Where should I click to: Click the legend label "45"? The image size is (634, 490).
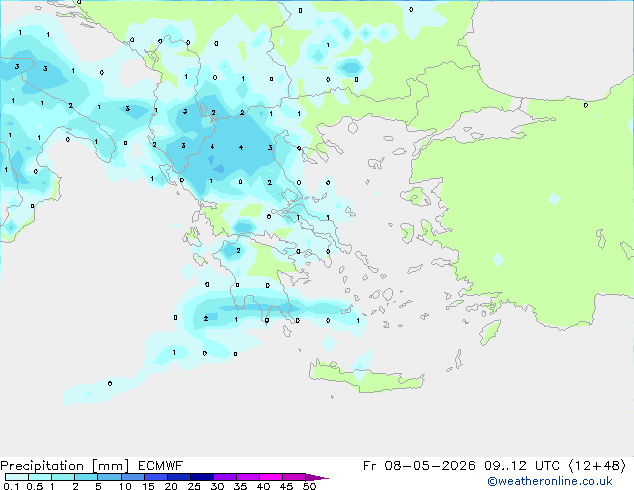point(286,486)
